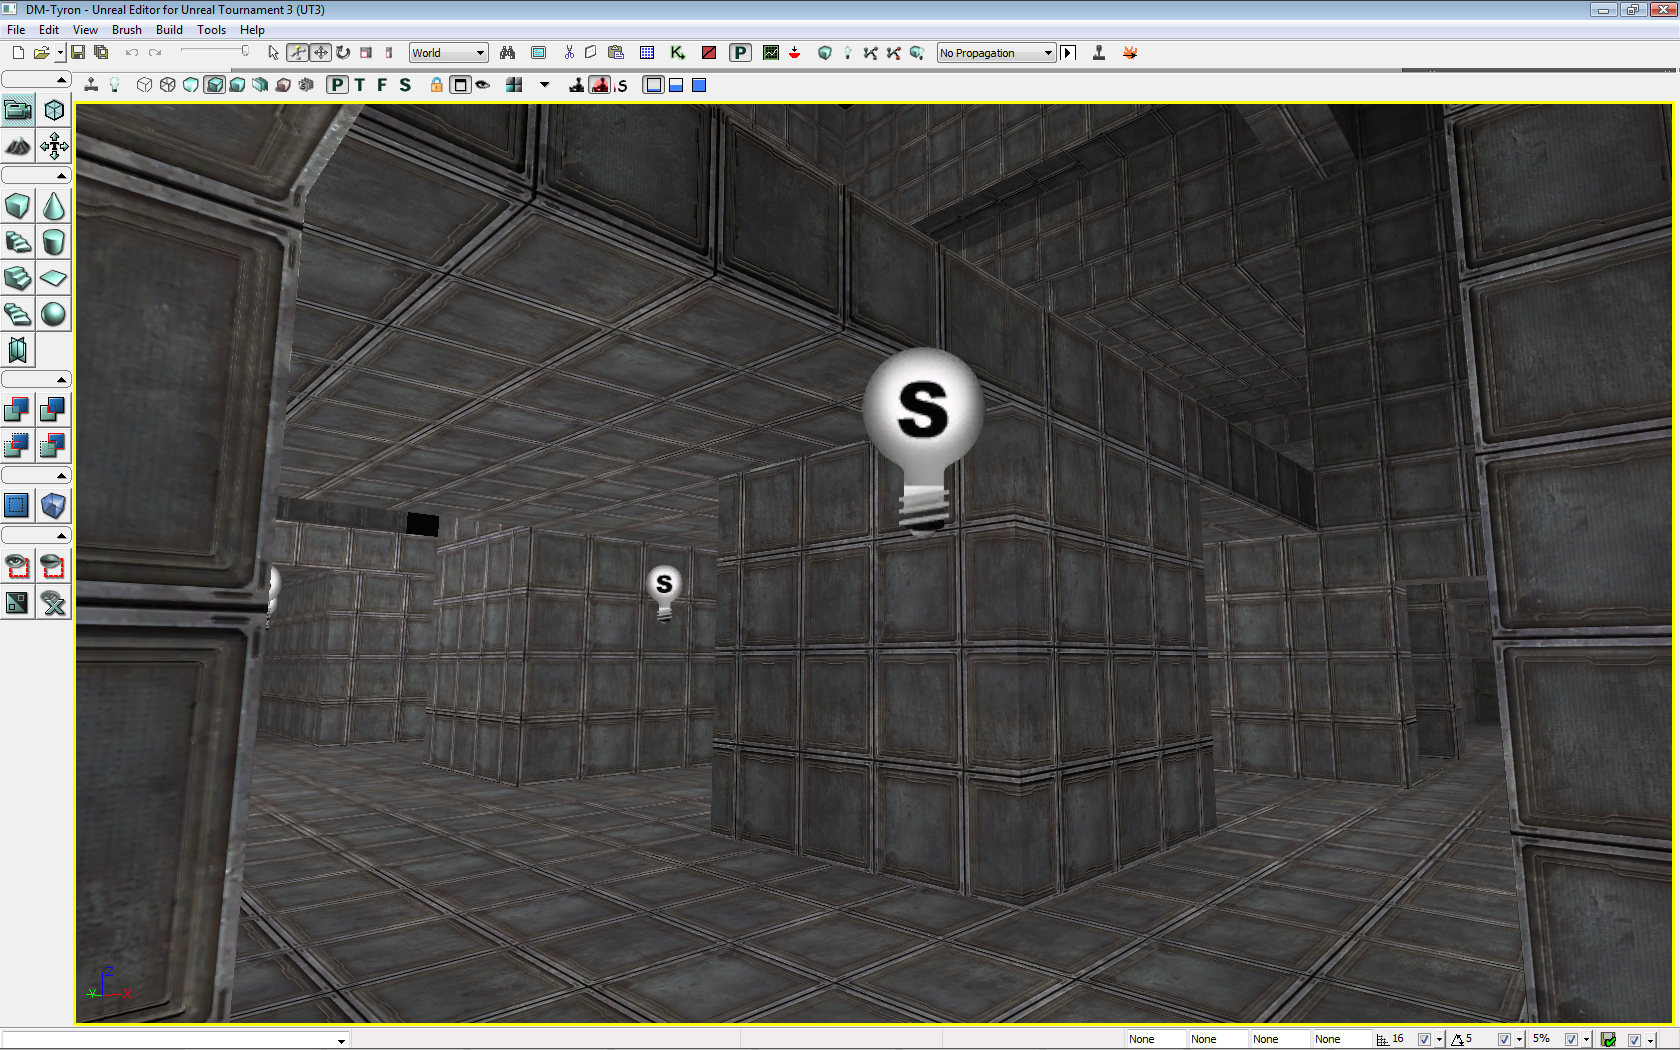
Task: Open the Build menu
Action: click(x=169, y=30)
